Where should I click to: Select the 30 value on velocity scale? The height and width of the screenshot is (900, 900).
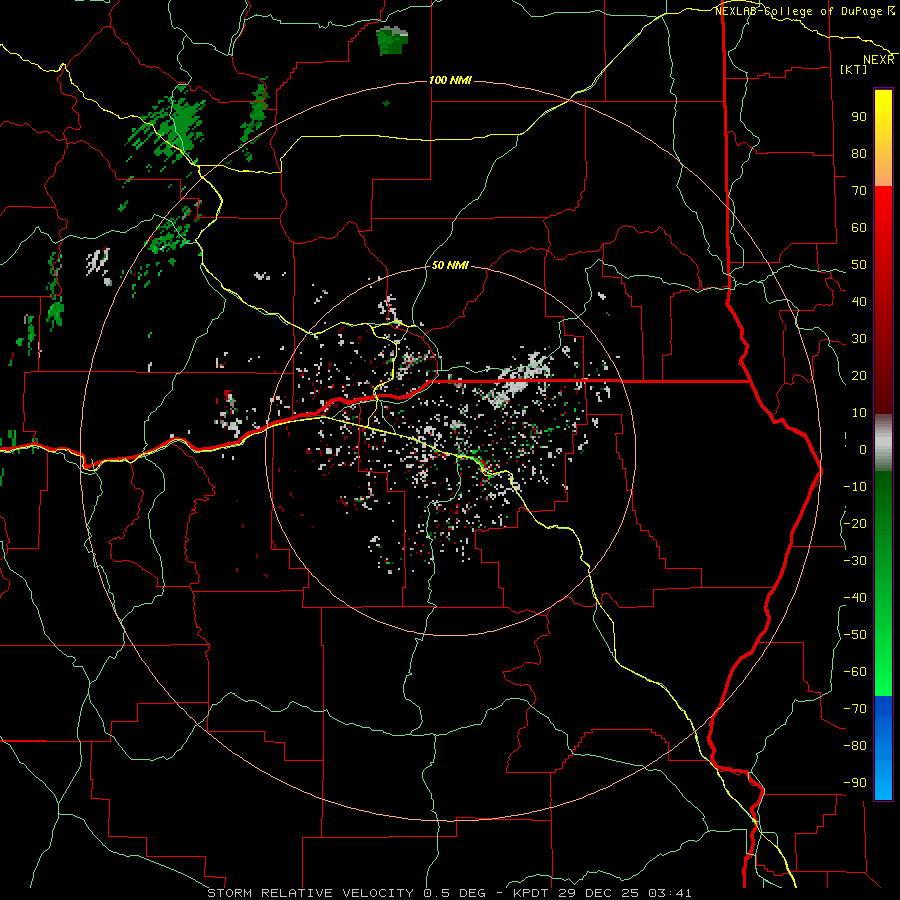tap(859, 339)
